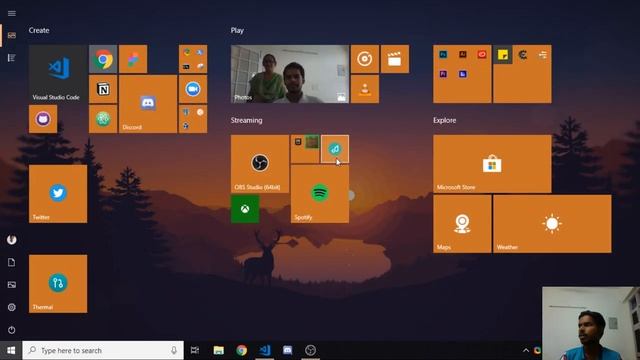Select the Explore group header

click(444, 120)
